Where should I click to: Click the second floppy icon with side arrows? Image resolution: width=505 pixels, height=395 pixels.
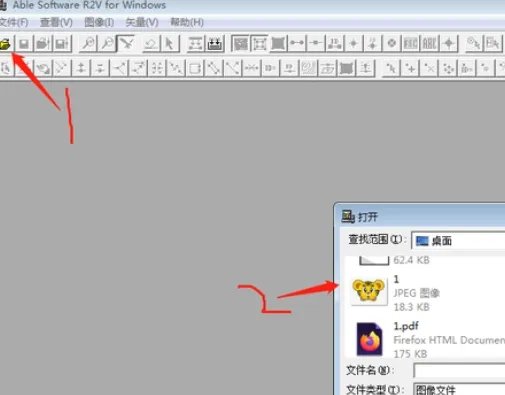[62, 44]
